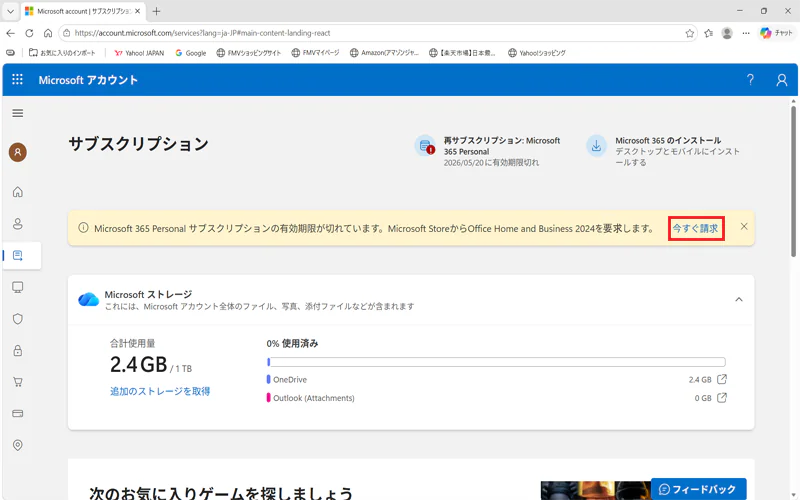Go to browser home page icon
800x500 pixels.
point(48,33)
